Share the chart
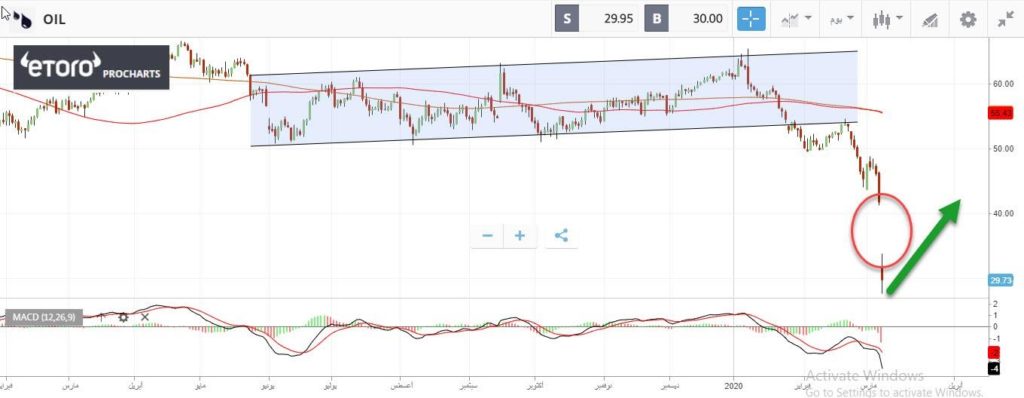 point(561,235)
